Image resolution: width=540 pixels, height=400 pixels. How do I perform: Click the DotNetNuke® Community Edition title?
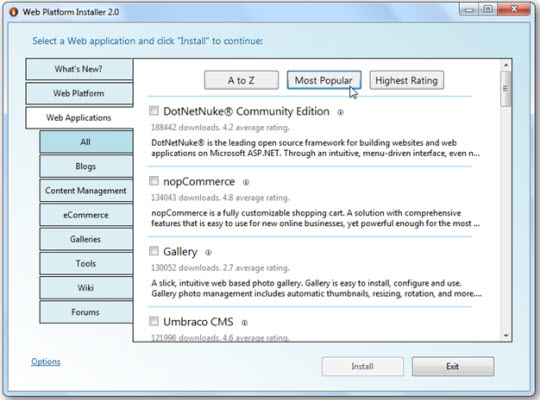click(x=246, y=111)
